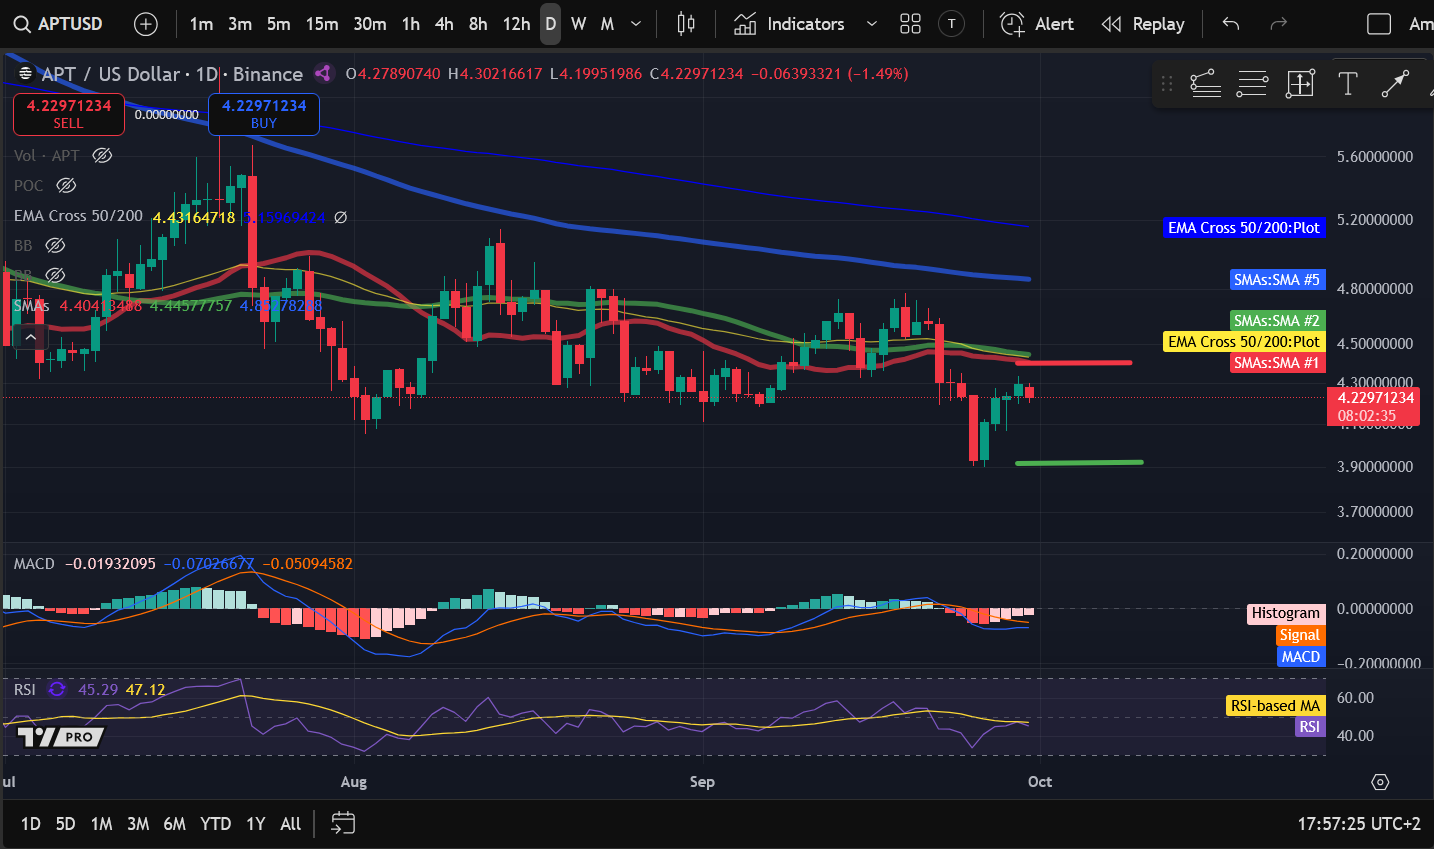Select the EMA Cross 50/200 legend title

pyautogui.click(x=78, y=216)
